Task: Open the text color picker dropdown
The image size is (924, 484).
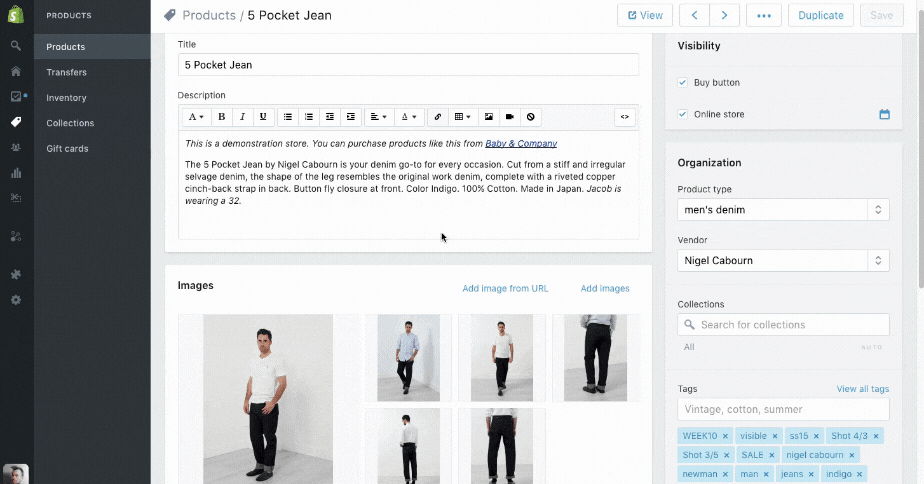Action: point(408,117)
